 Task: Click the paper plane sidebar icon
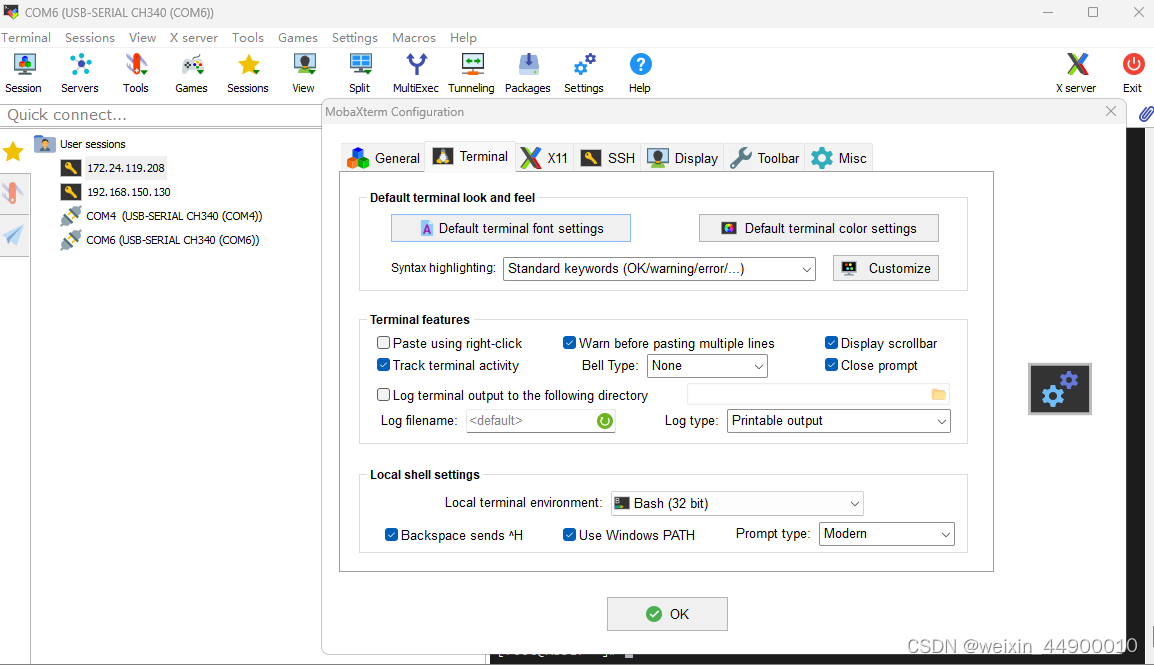point(13,235)
